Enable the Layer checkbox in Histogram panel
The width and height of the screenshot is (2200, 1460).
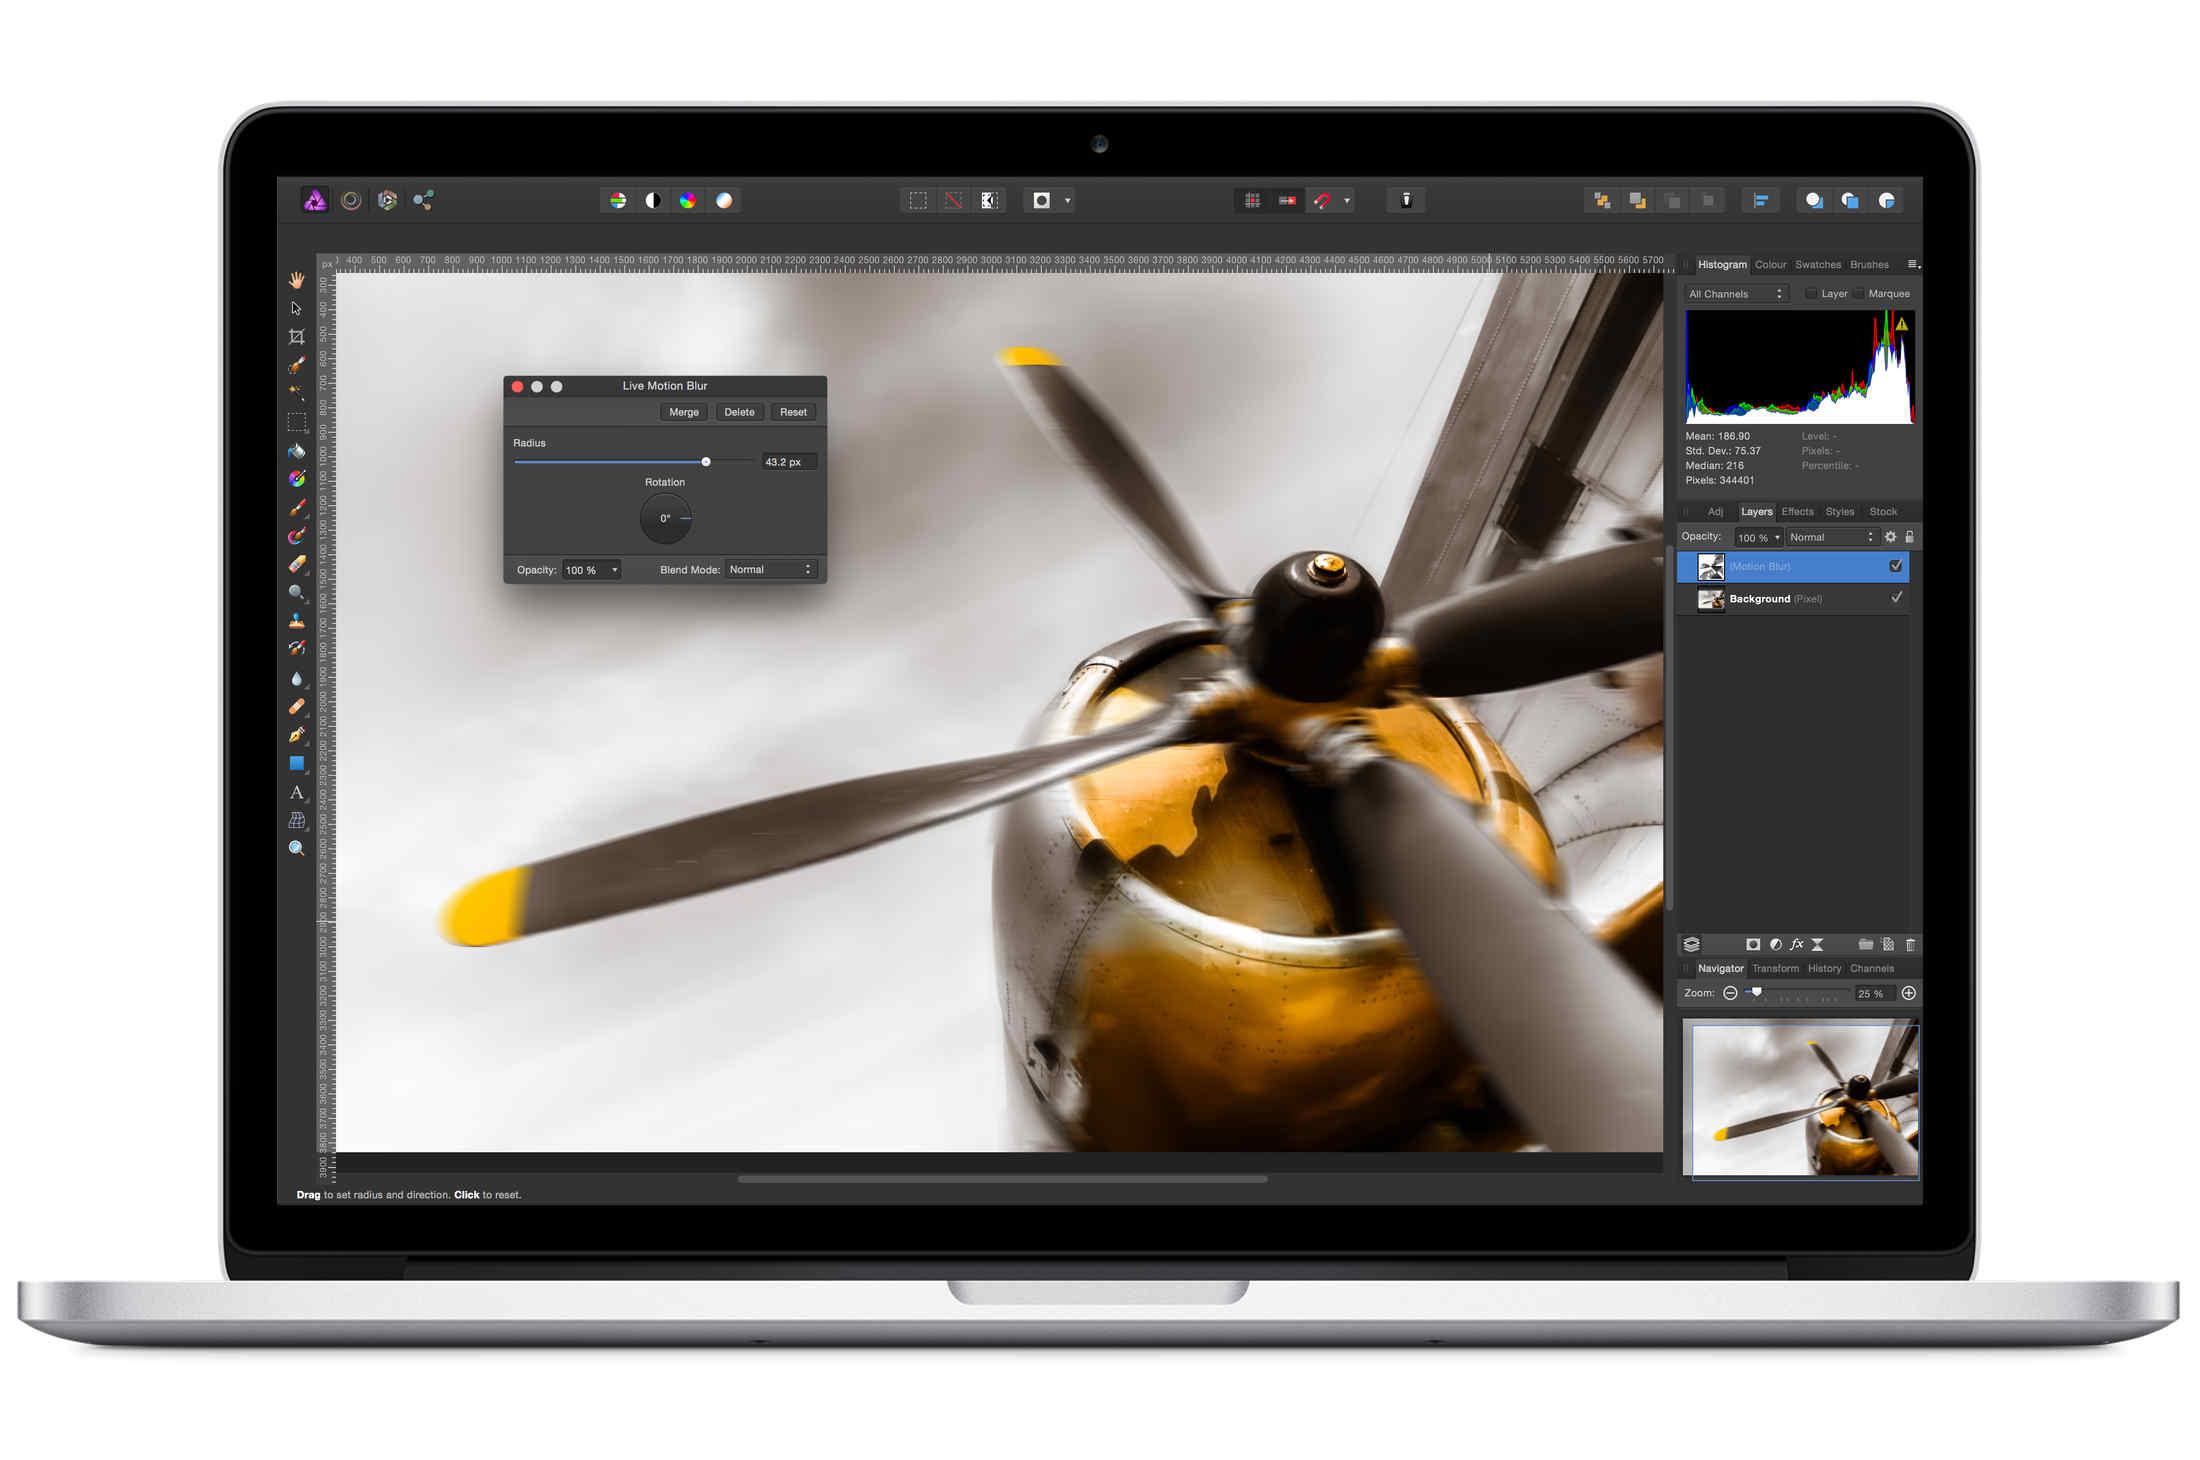tap(1812, 293)
